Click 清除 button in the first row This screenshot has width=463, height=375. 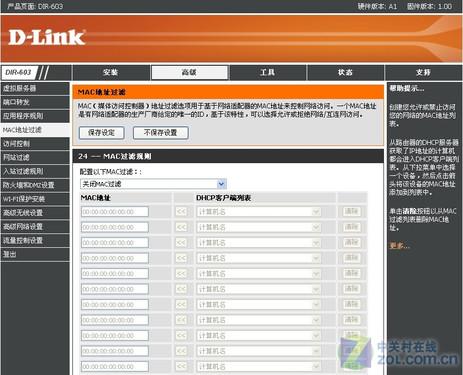coord(351,211)
